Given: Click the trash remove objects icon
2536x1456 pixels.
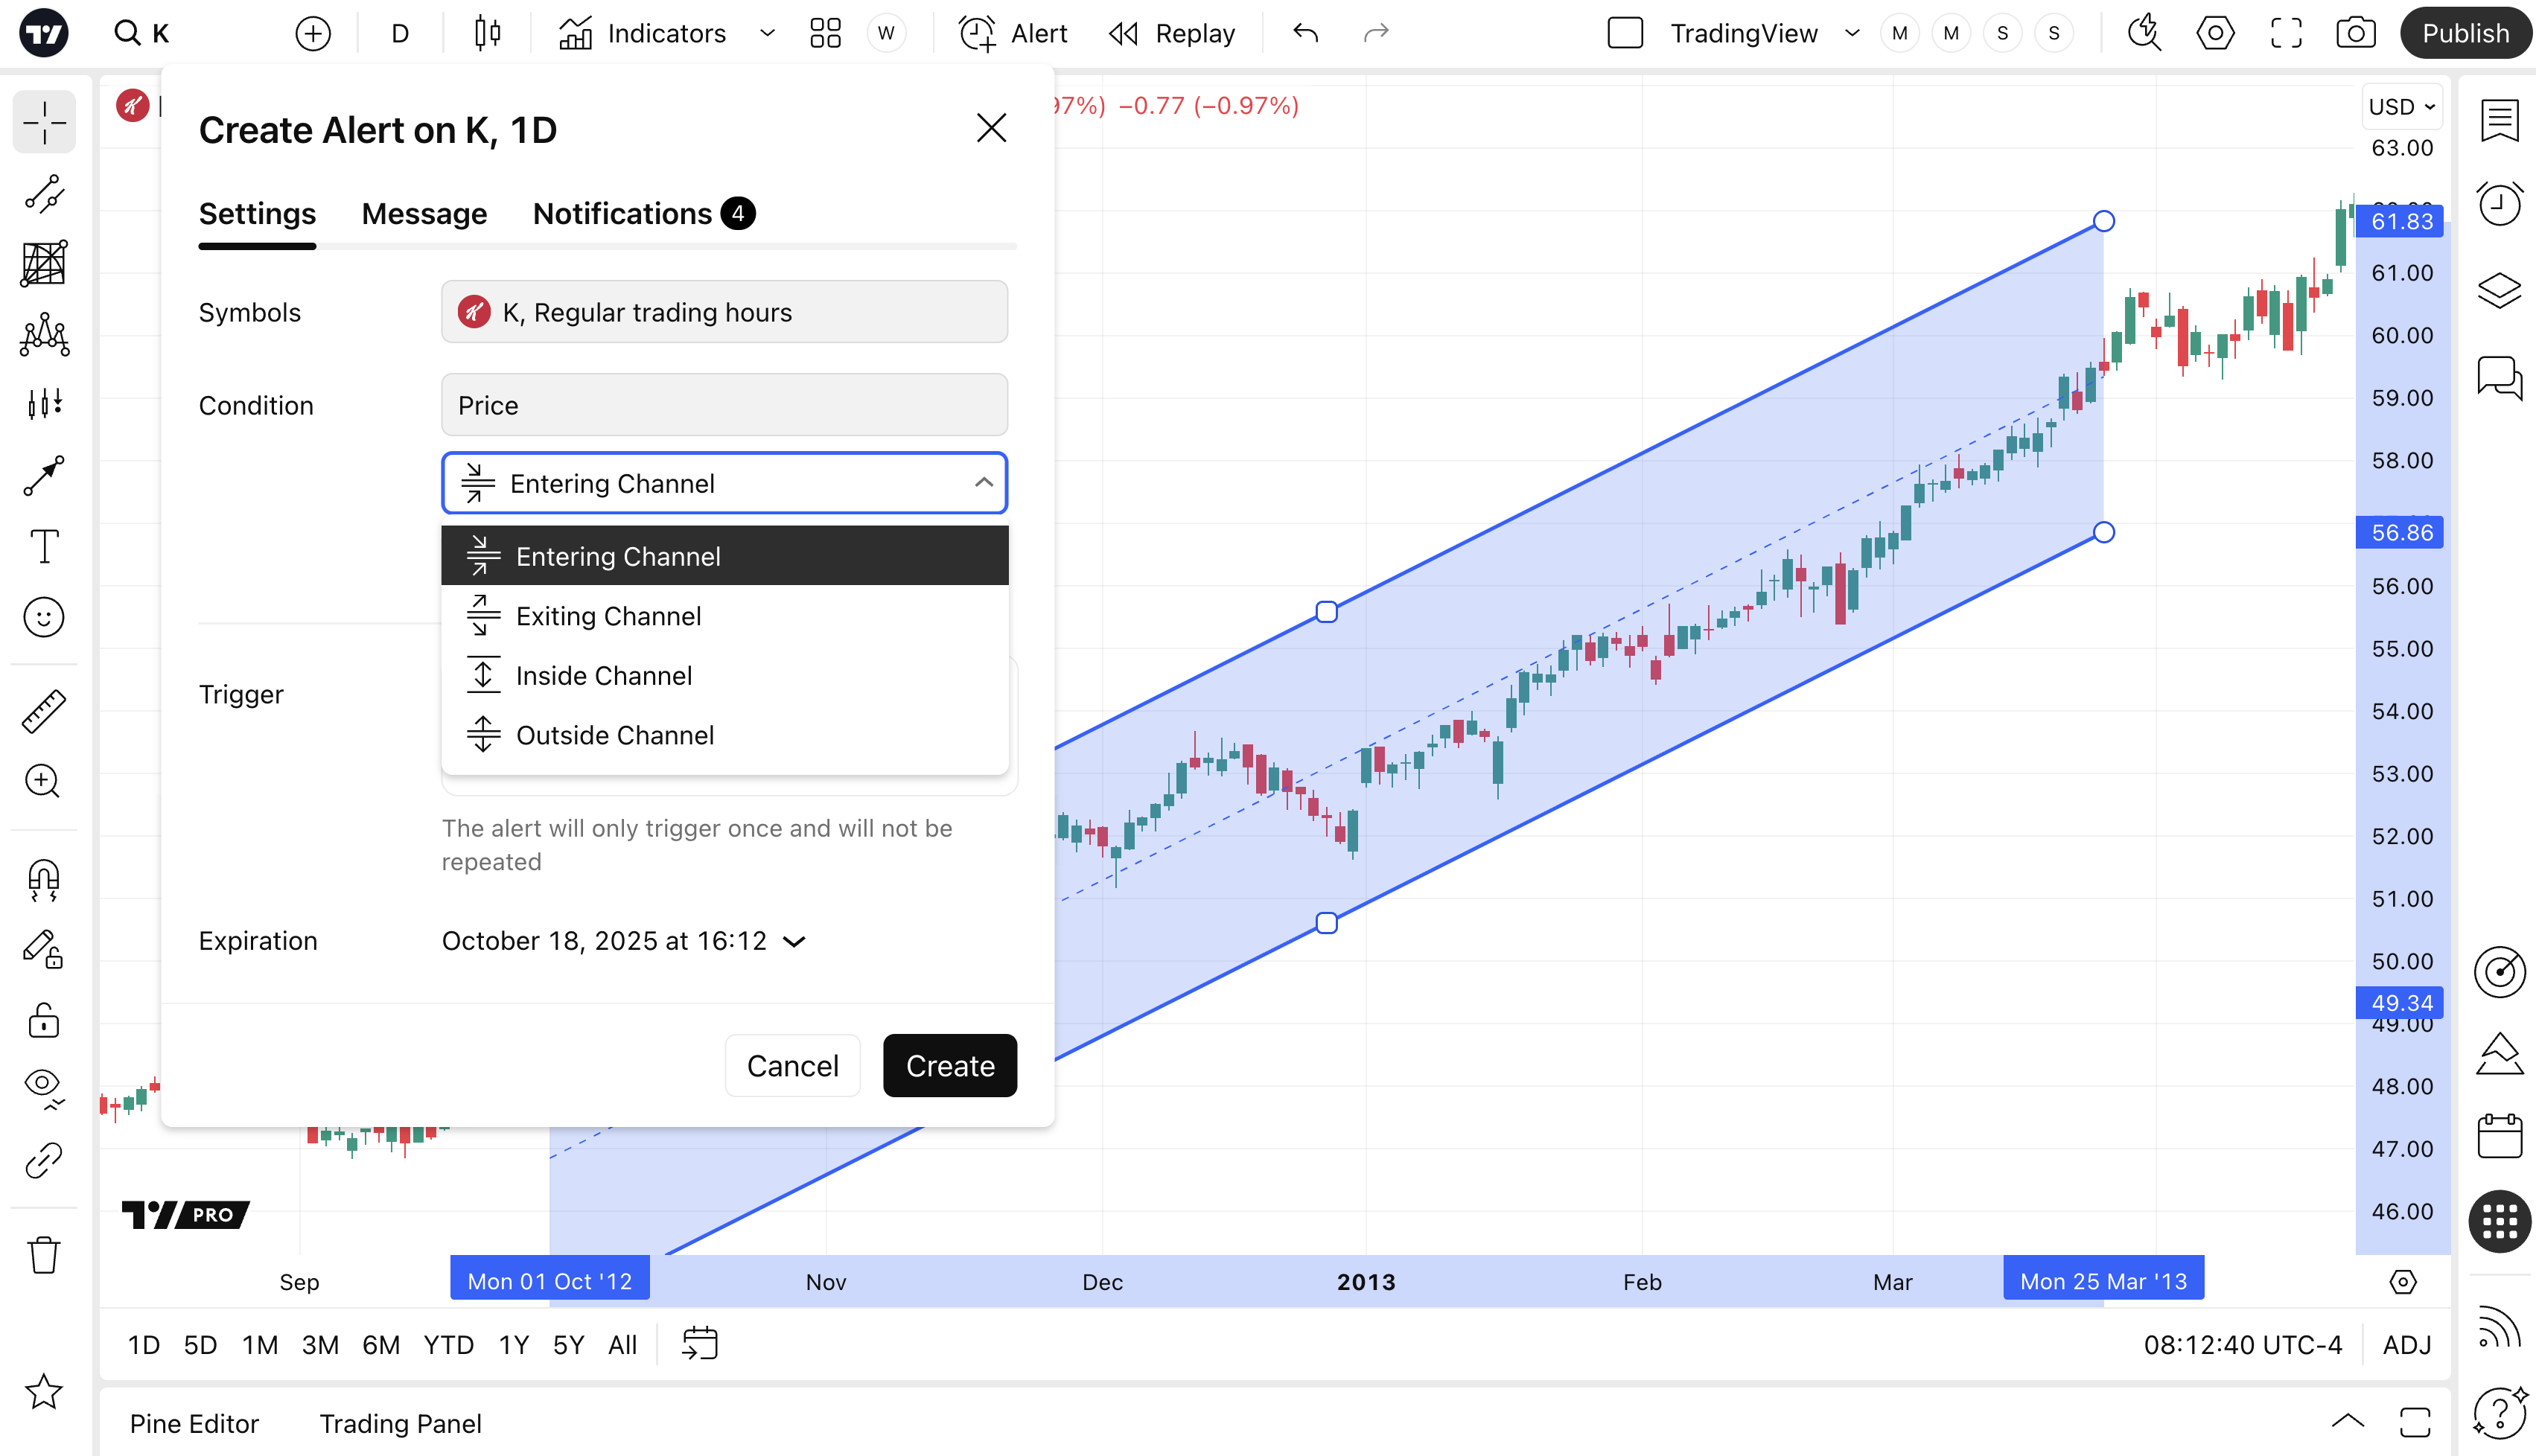Looking at the screenshot, I should [x=44, y=1254].
